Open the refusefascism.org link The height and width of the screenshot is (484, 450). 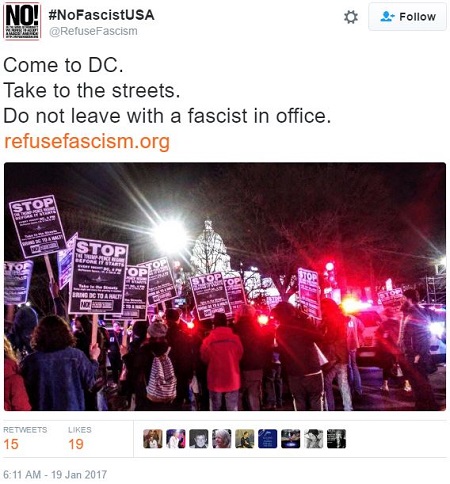click(87, 141)
